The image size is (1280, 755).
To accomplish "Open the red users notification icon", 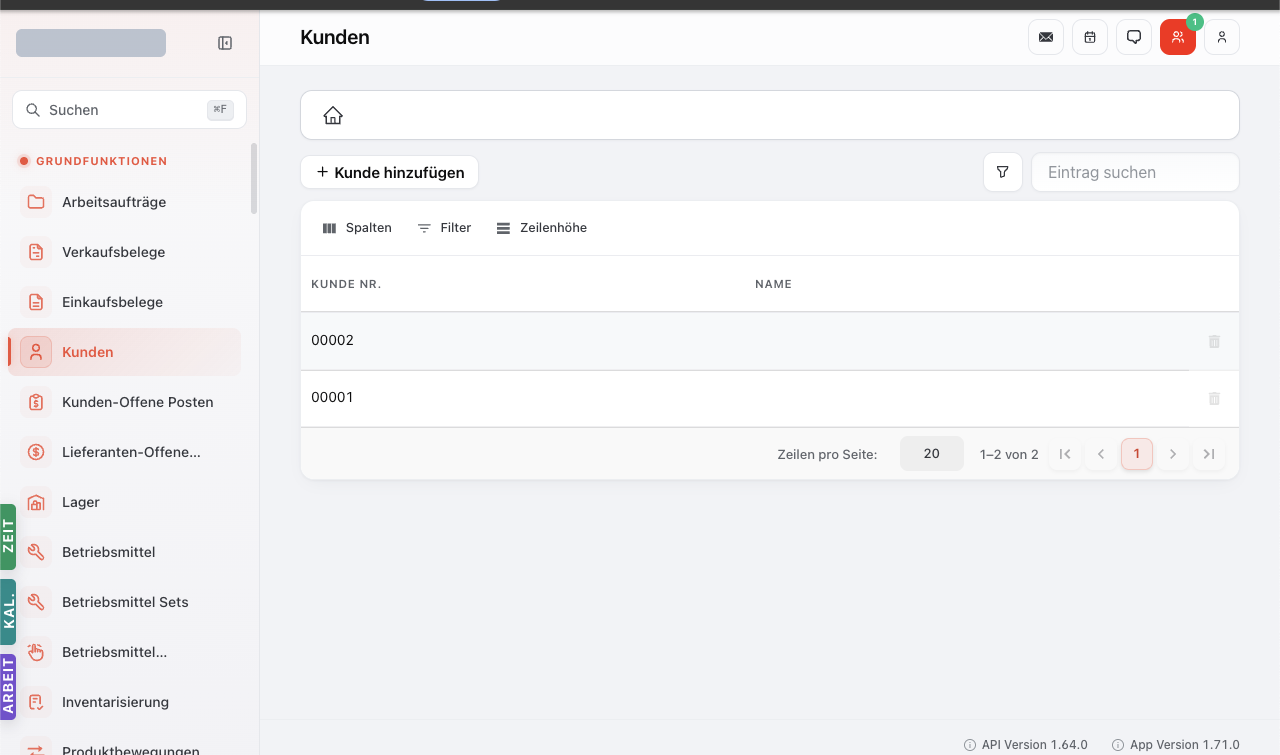I will pos(1178,37).
